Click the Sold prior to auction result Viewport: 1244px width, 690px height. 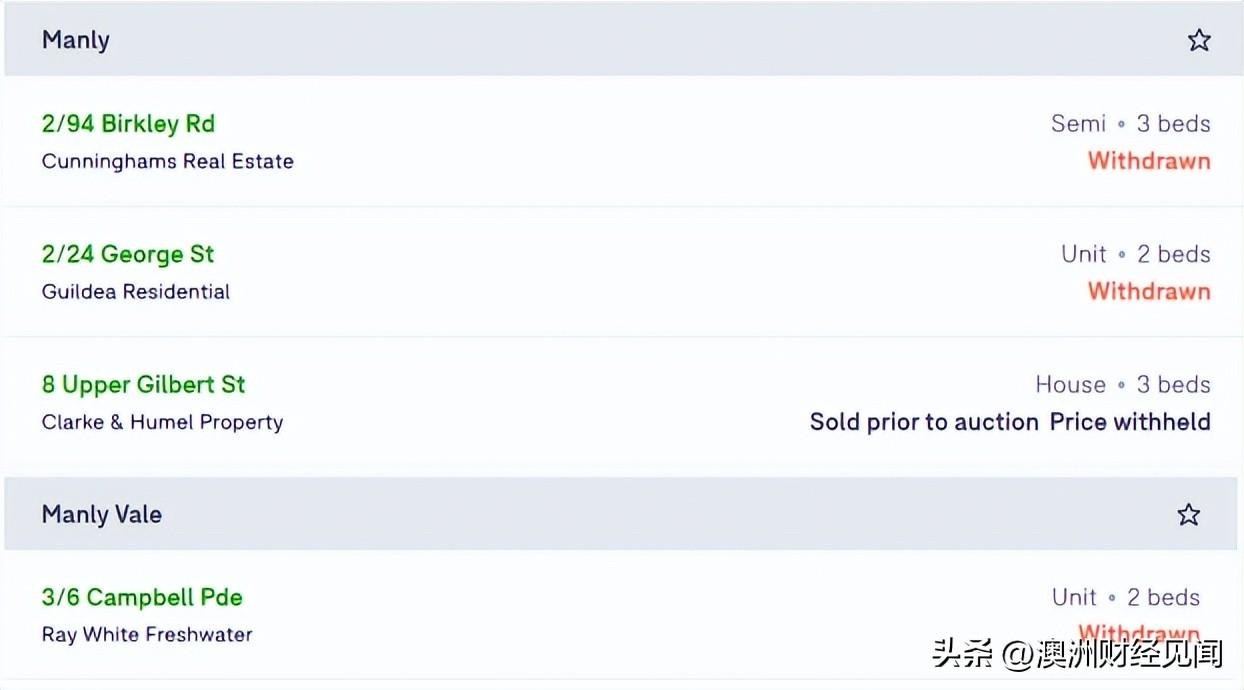pos(924,422)
